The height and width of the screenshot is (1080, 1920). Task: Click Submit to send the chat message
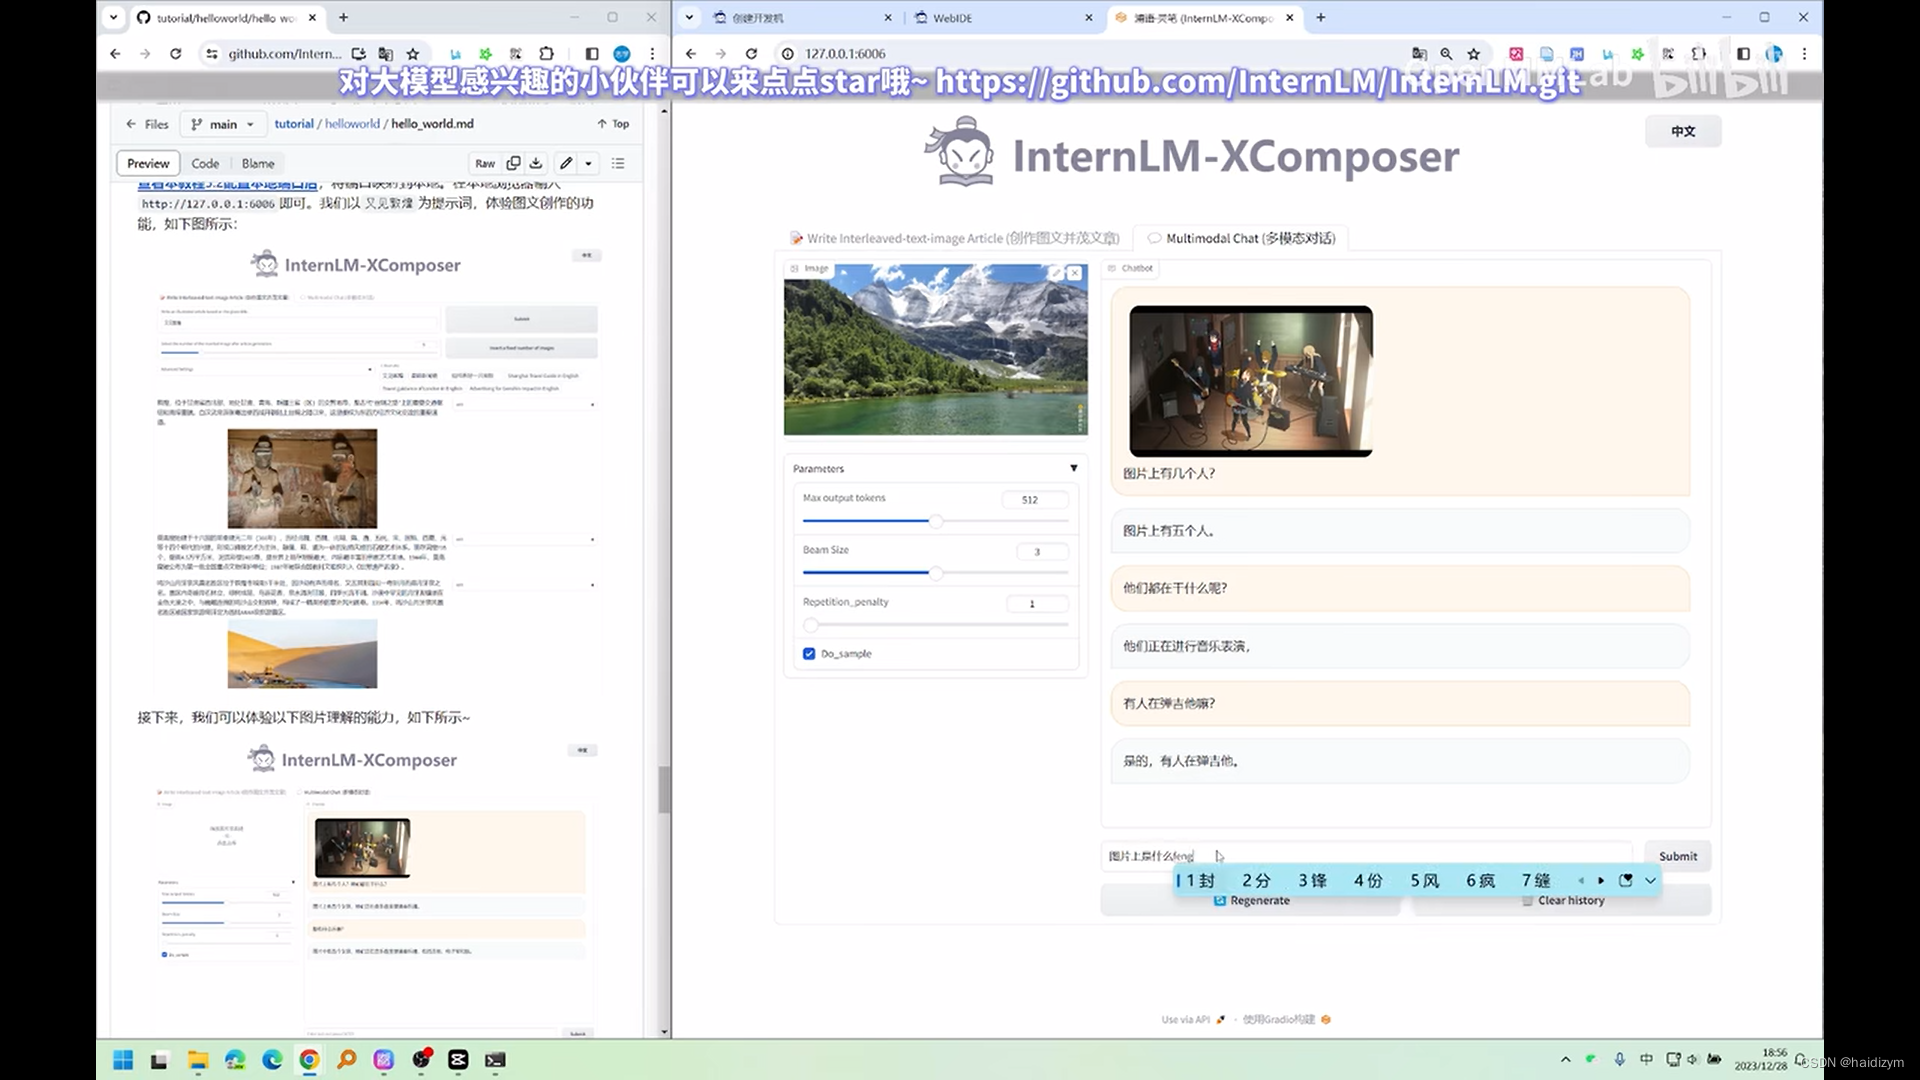pos(1678,856)
